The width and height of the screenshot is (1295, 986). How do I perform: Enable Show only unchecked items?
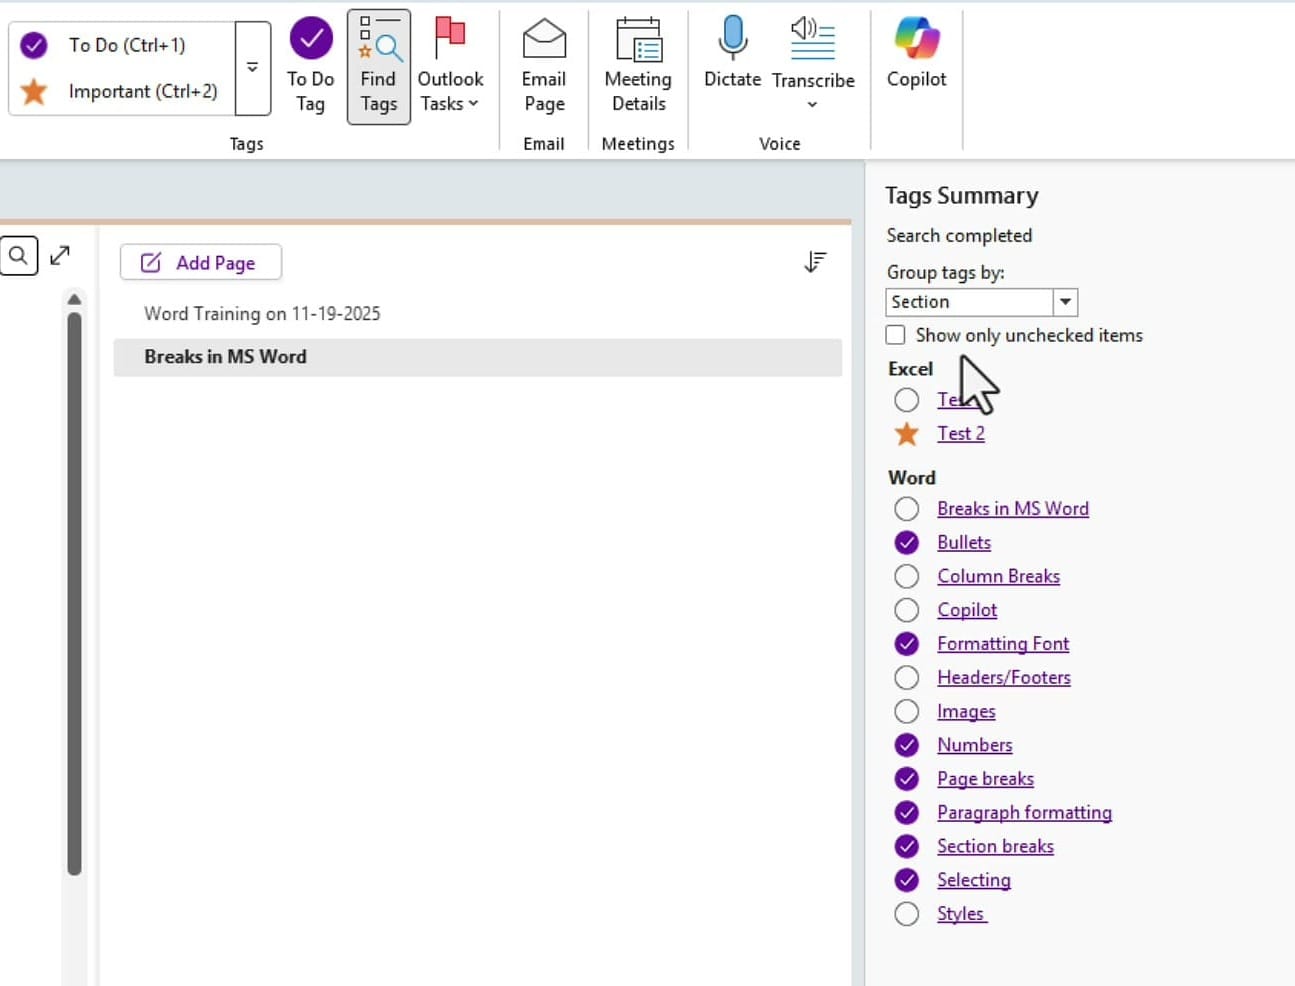click(895, 335)
